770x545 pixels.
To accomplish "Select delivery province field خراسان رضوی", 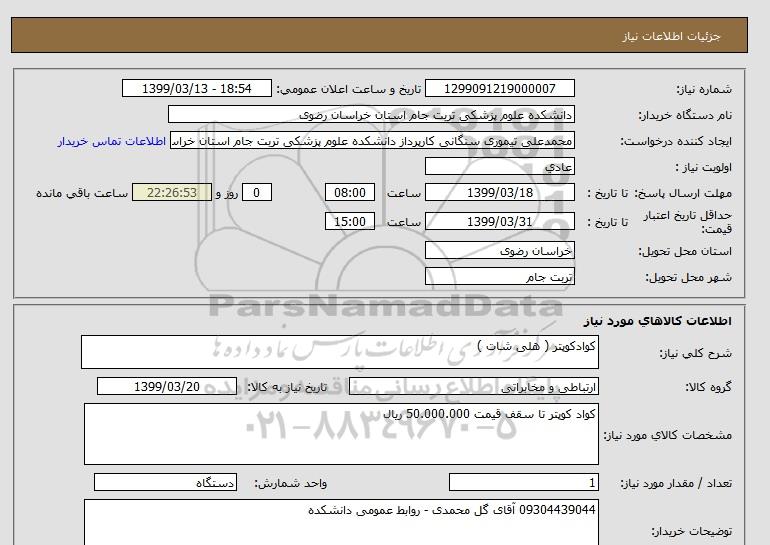I will 499,250.
